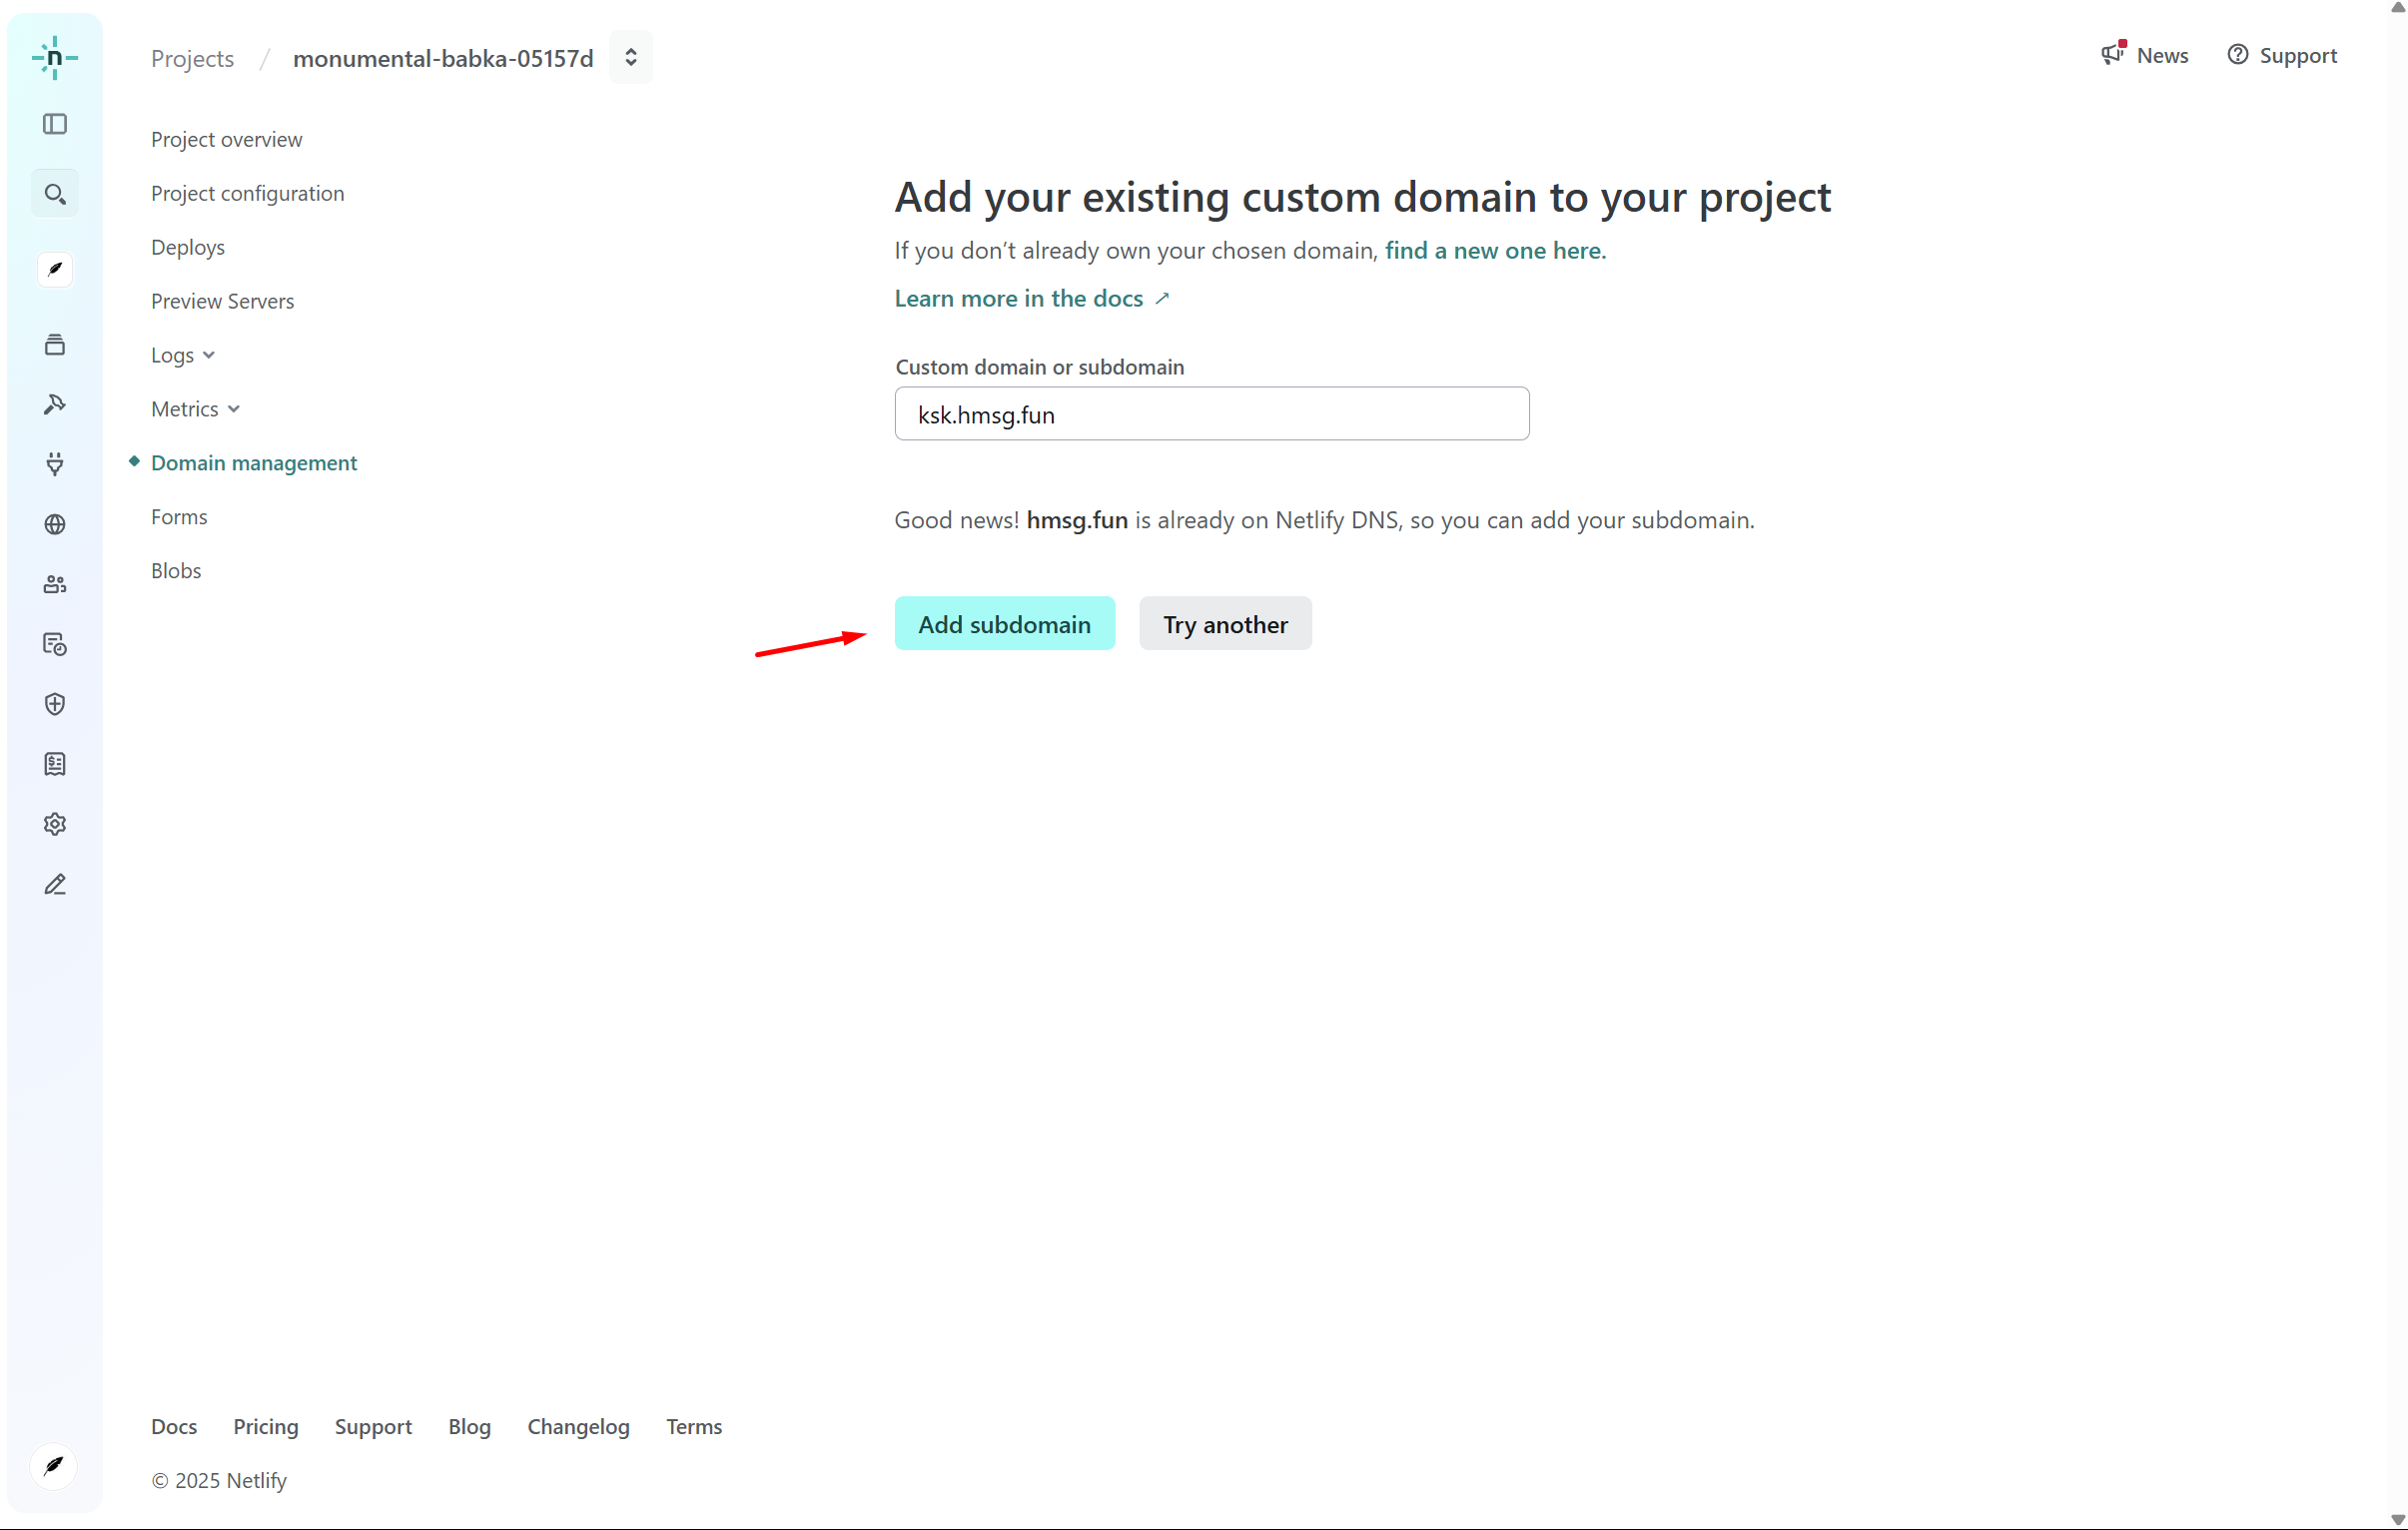Viewport: 2408px width, 1530px height.
Task: Open search with magnifier icon
Action: [55, 194]
